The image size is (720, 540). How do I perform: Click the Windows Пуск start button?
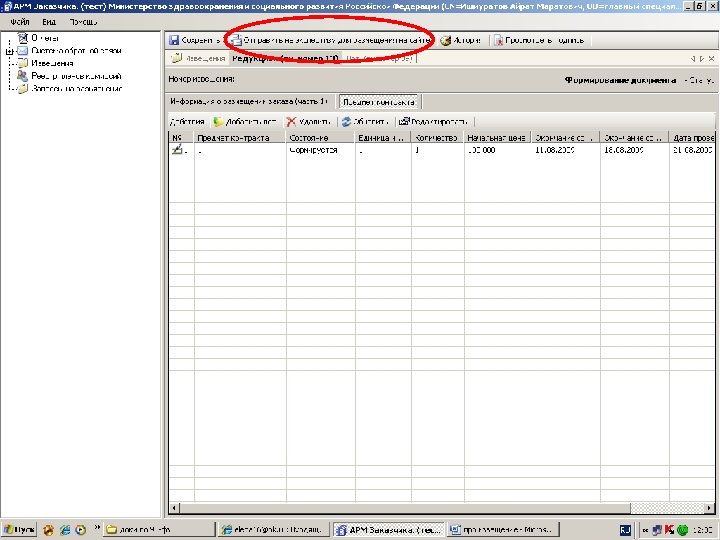[19, 529]
